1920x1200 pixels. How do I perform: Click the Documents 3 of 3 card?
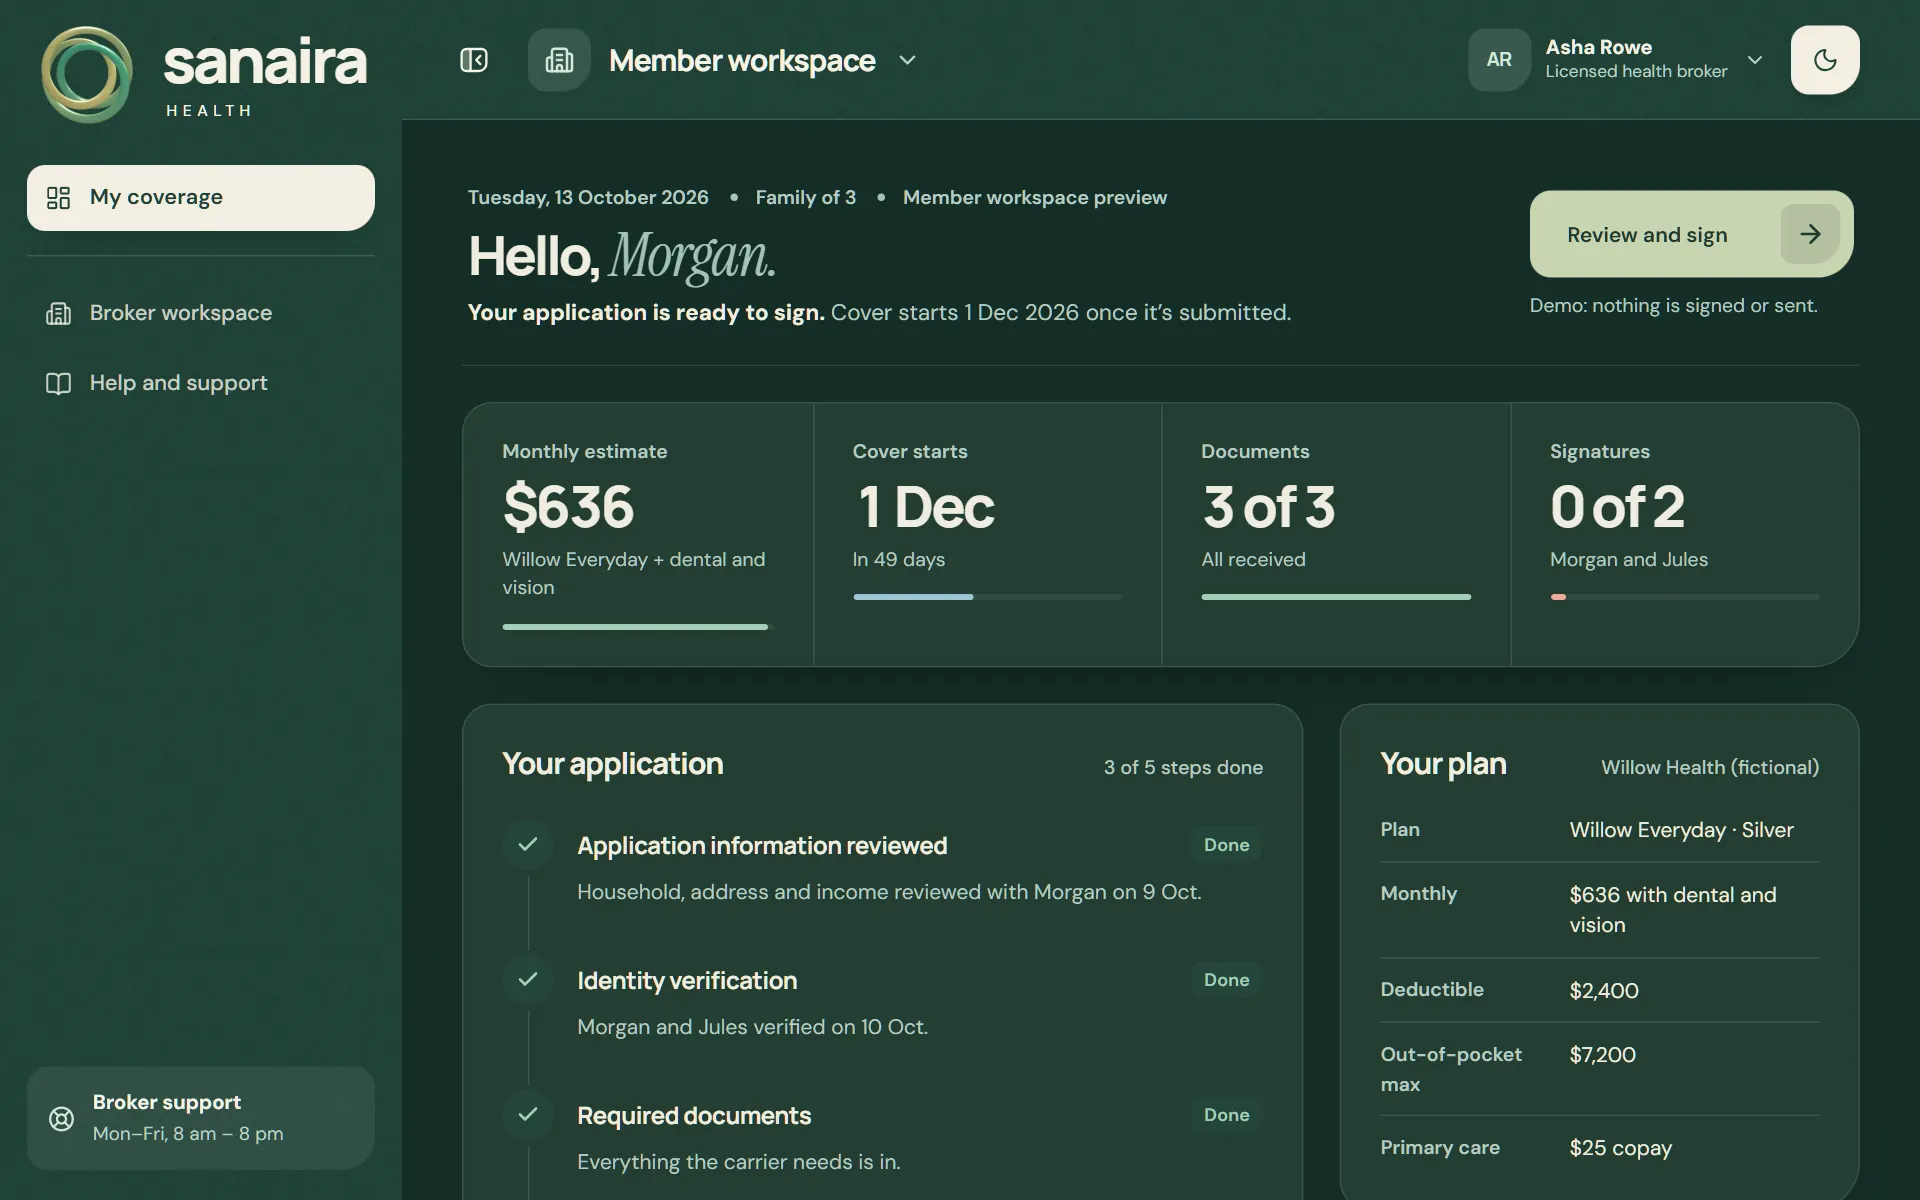(1336, 535)
